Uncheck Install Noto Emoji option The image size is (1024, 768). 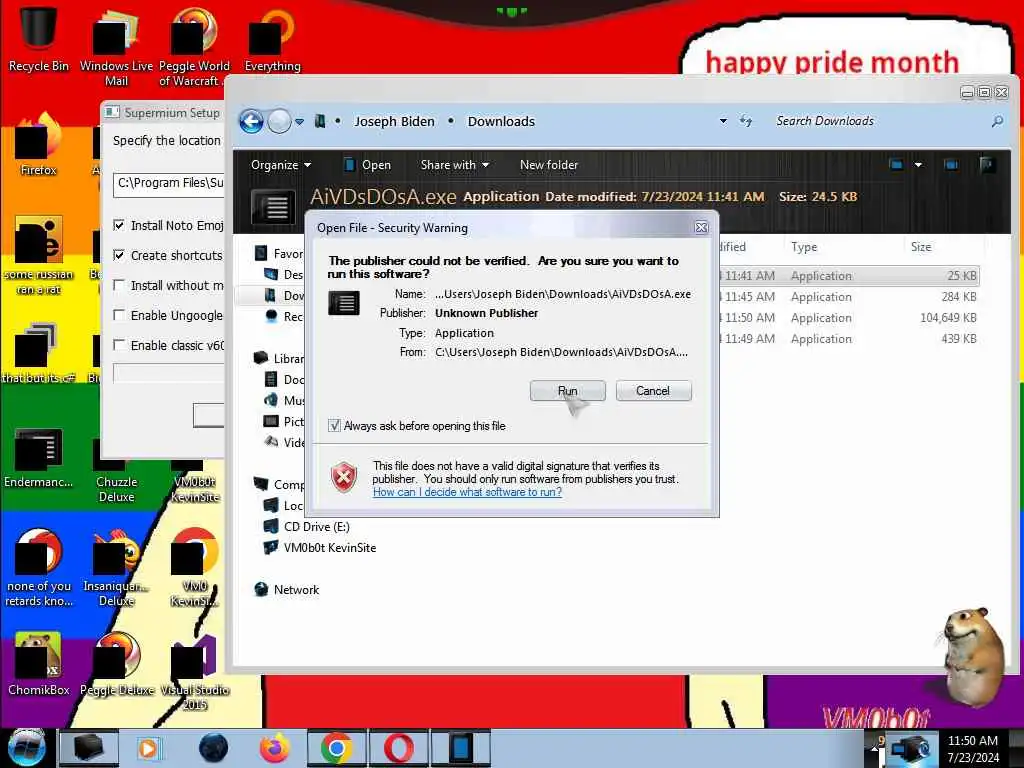click(x=119, y=225)
